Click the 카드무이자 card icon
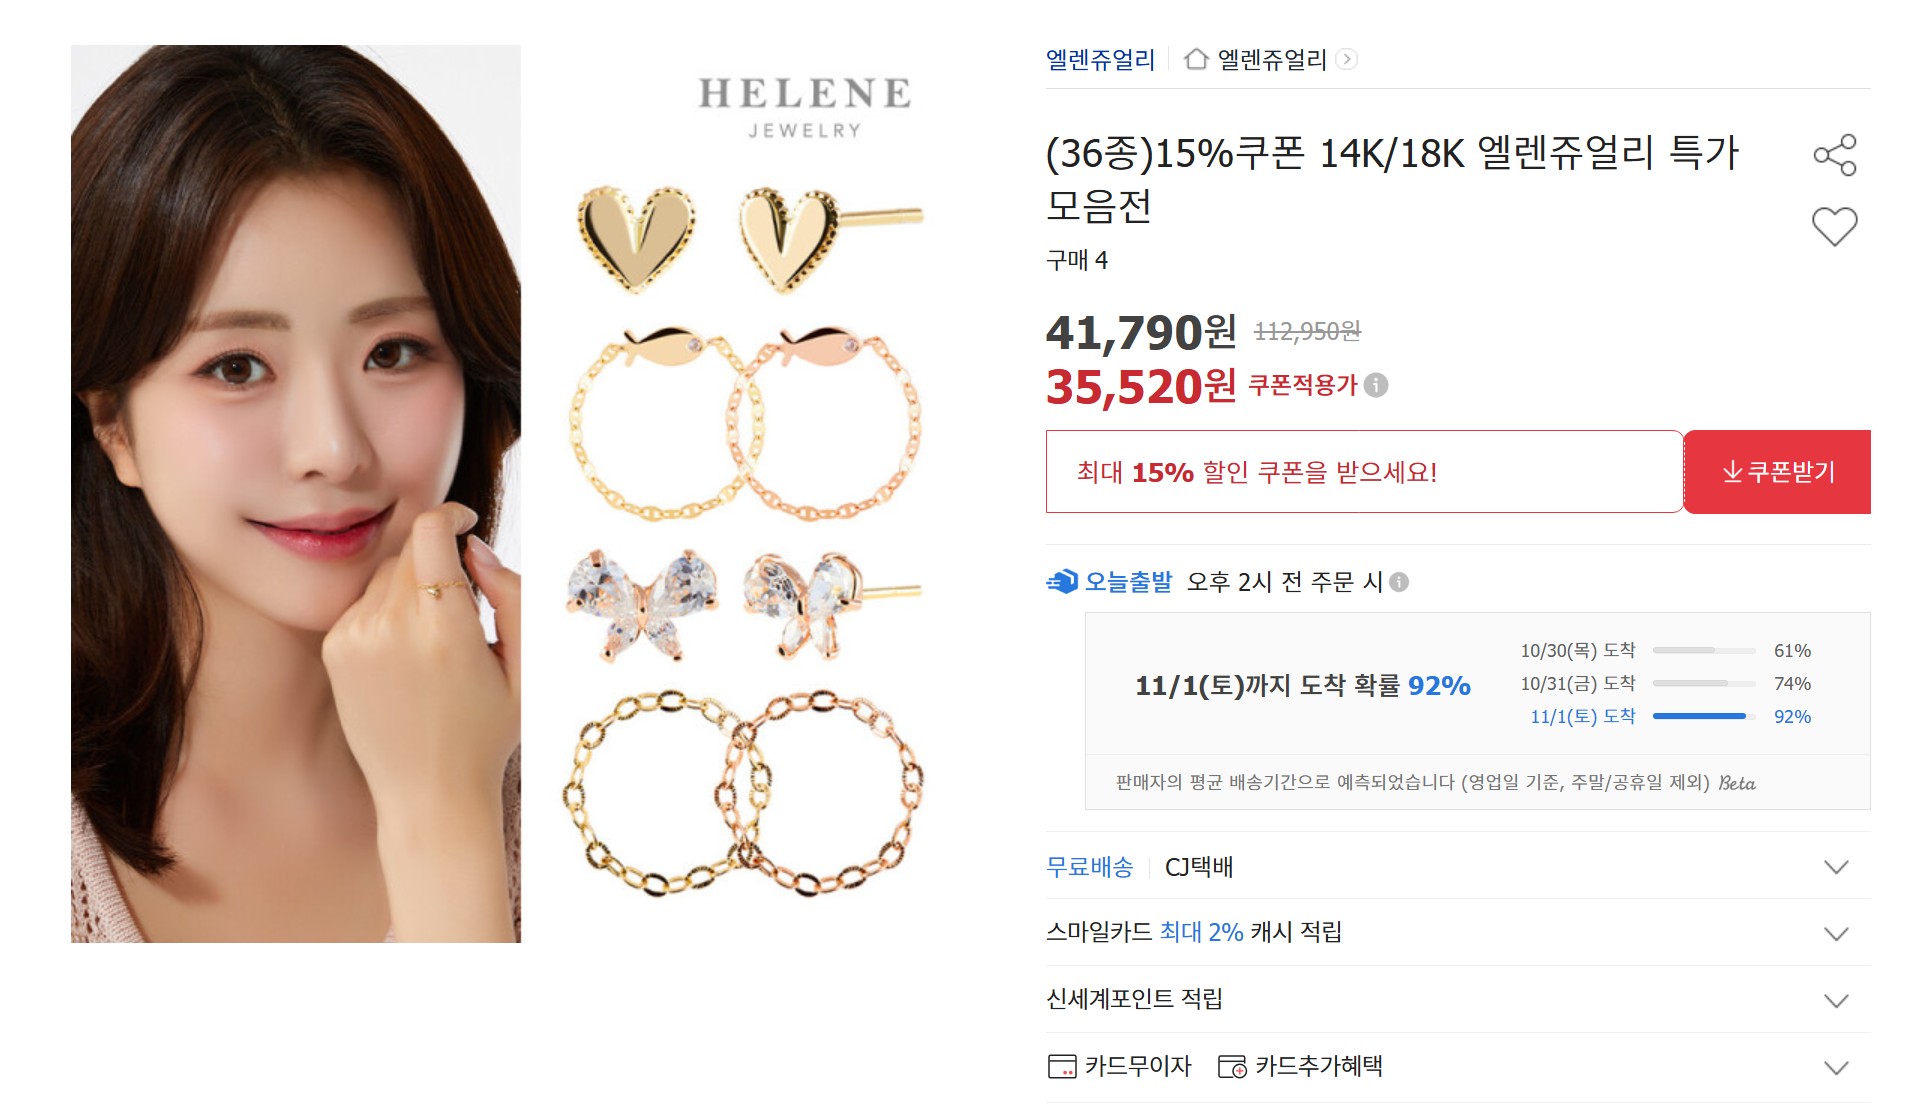Screen dimensions: 1928x1116 point(1062,1067)
